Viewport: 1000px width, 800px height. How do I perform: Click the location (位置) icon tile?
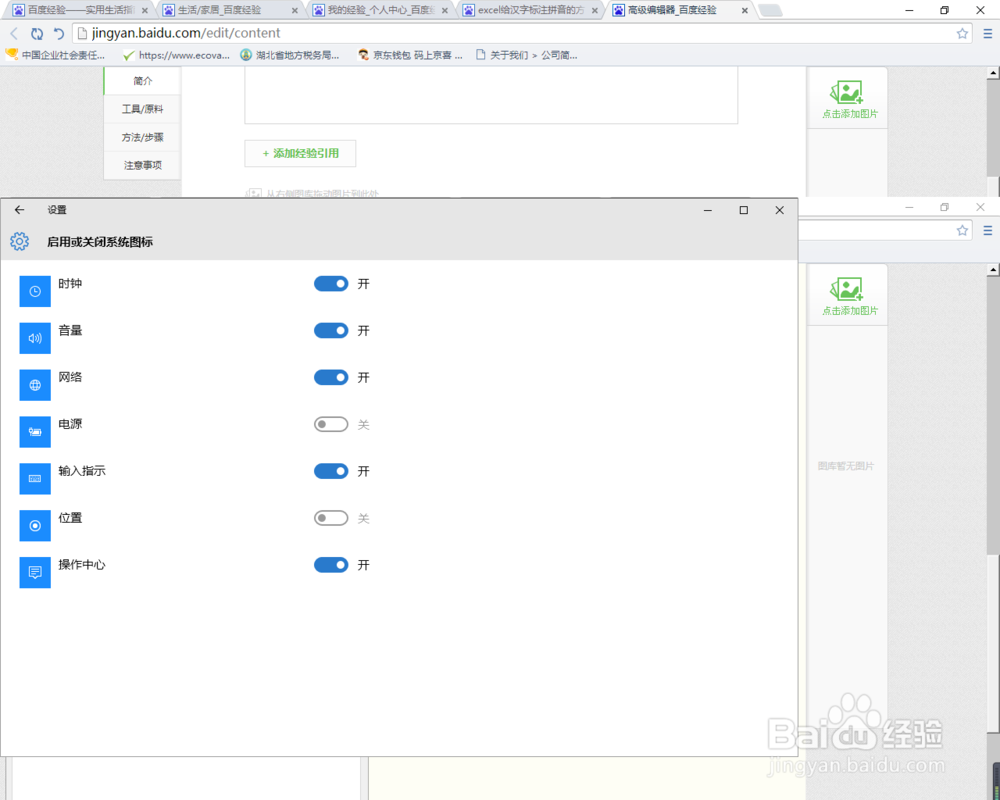(x=35, y=526)
